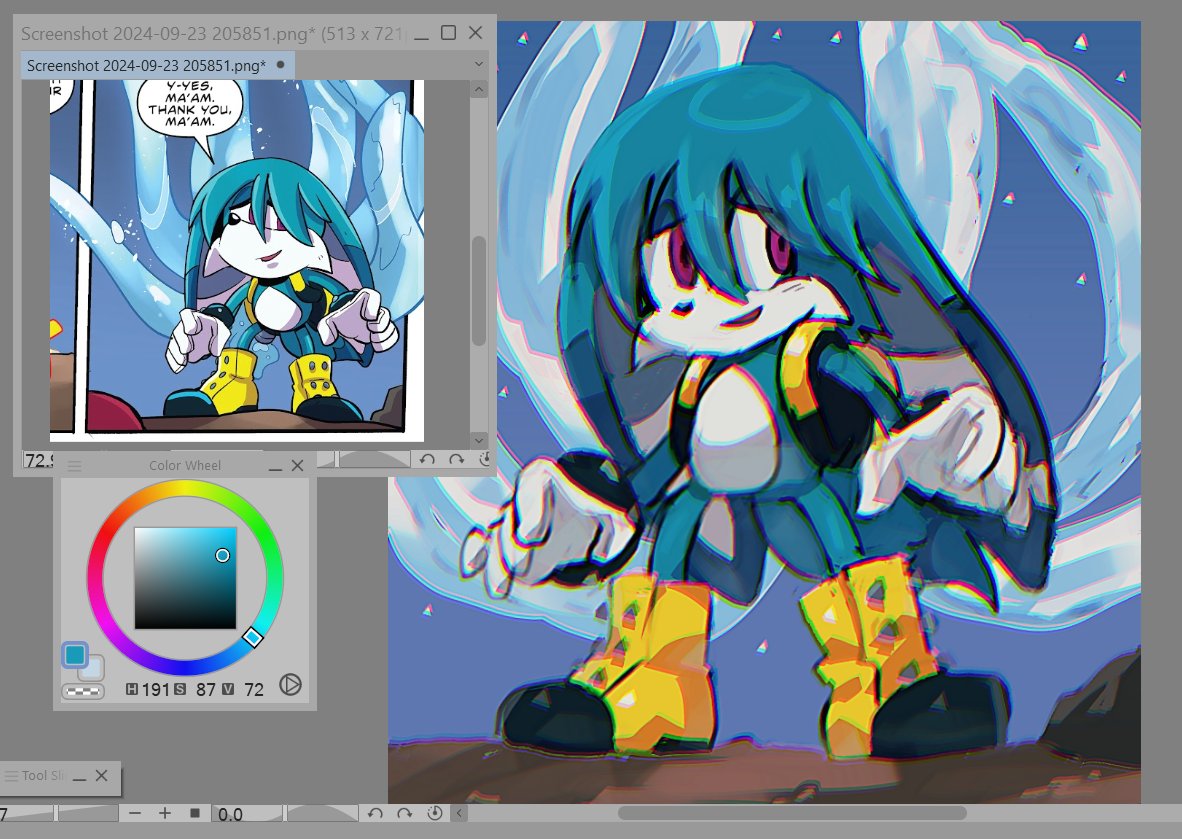Viewport: 1182px width, 839px height.
Task: Click the V value label icon
Action: click(x=228, y=688)
